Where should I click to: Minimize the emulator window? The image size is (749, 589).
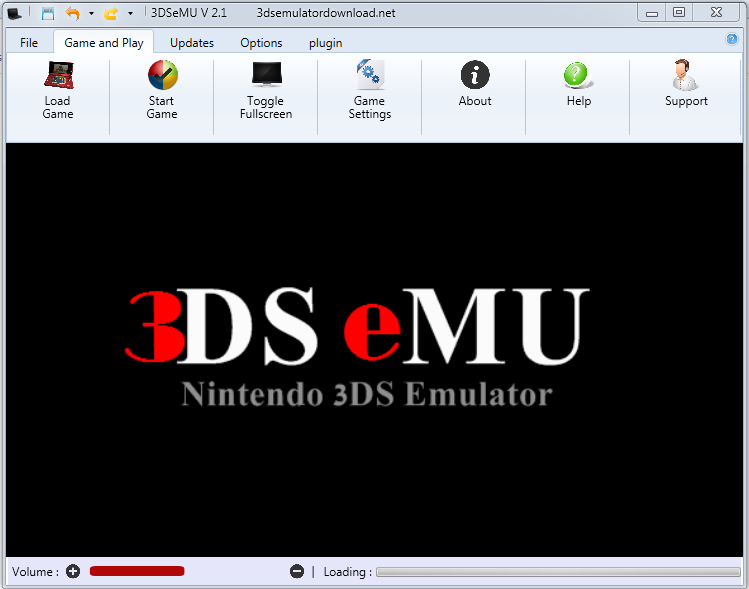652,13
